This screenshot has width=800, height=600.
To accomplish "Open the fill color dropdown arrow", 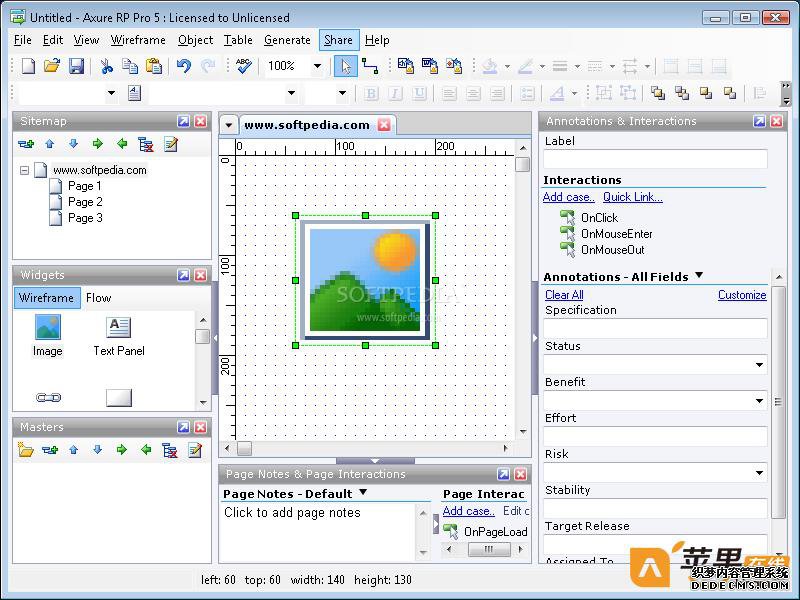I will [507, 66].
